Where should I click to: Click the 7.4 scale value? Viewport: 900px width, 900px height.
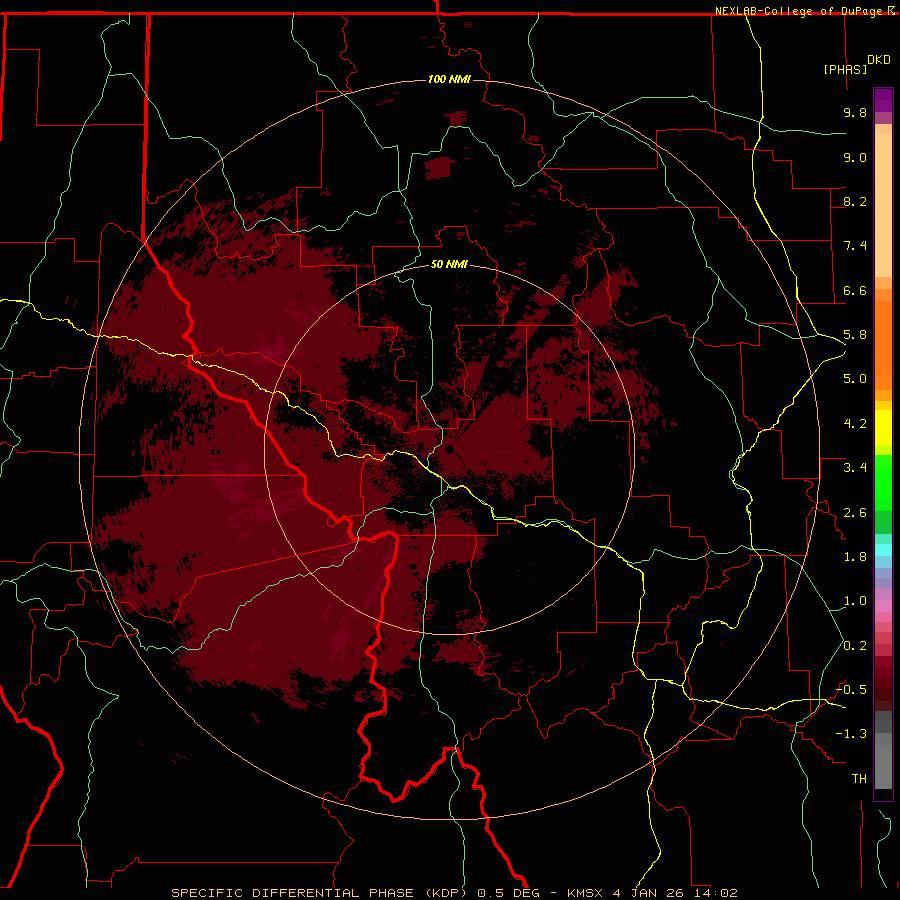tap(855, 246)
